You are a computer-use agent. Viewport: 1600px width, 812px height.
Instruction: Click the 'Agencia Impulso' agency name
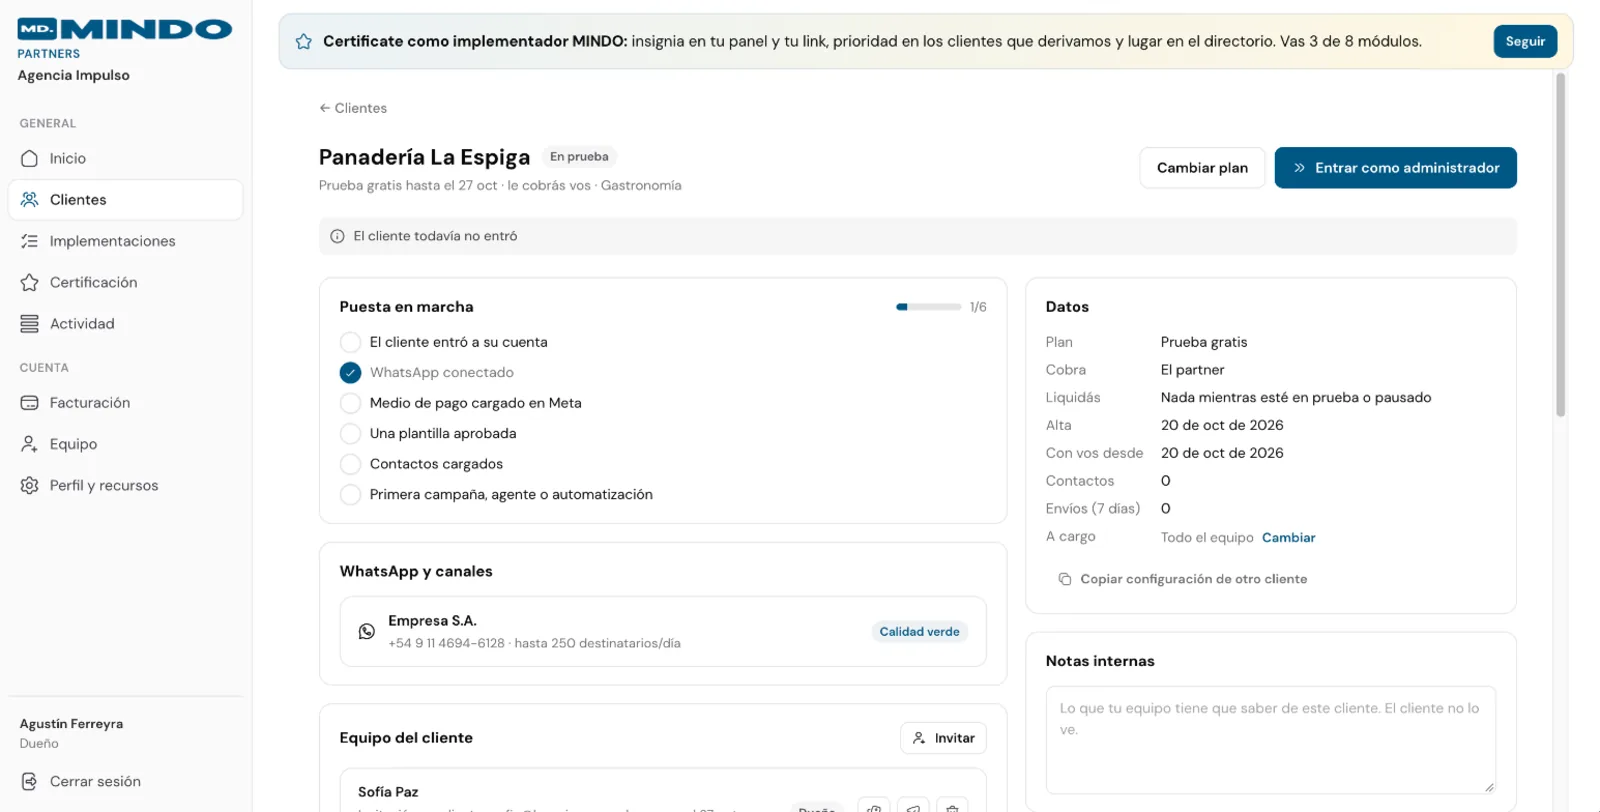(x=73, y=76)
